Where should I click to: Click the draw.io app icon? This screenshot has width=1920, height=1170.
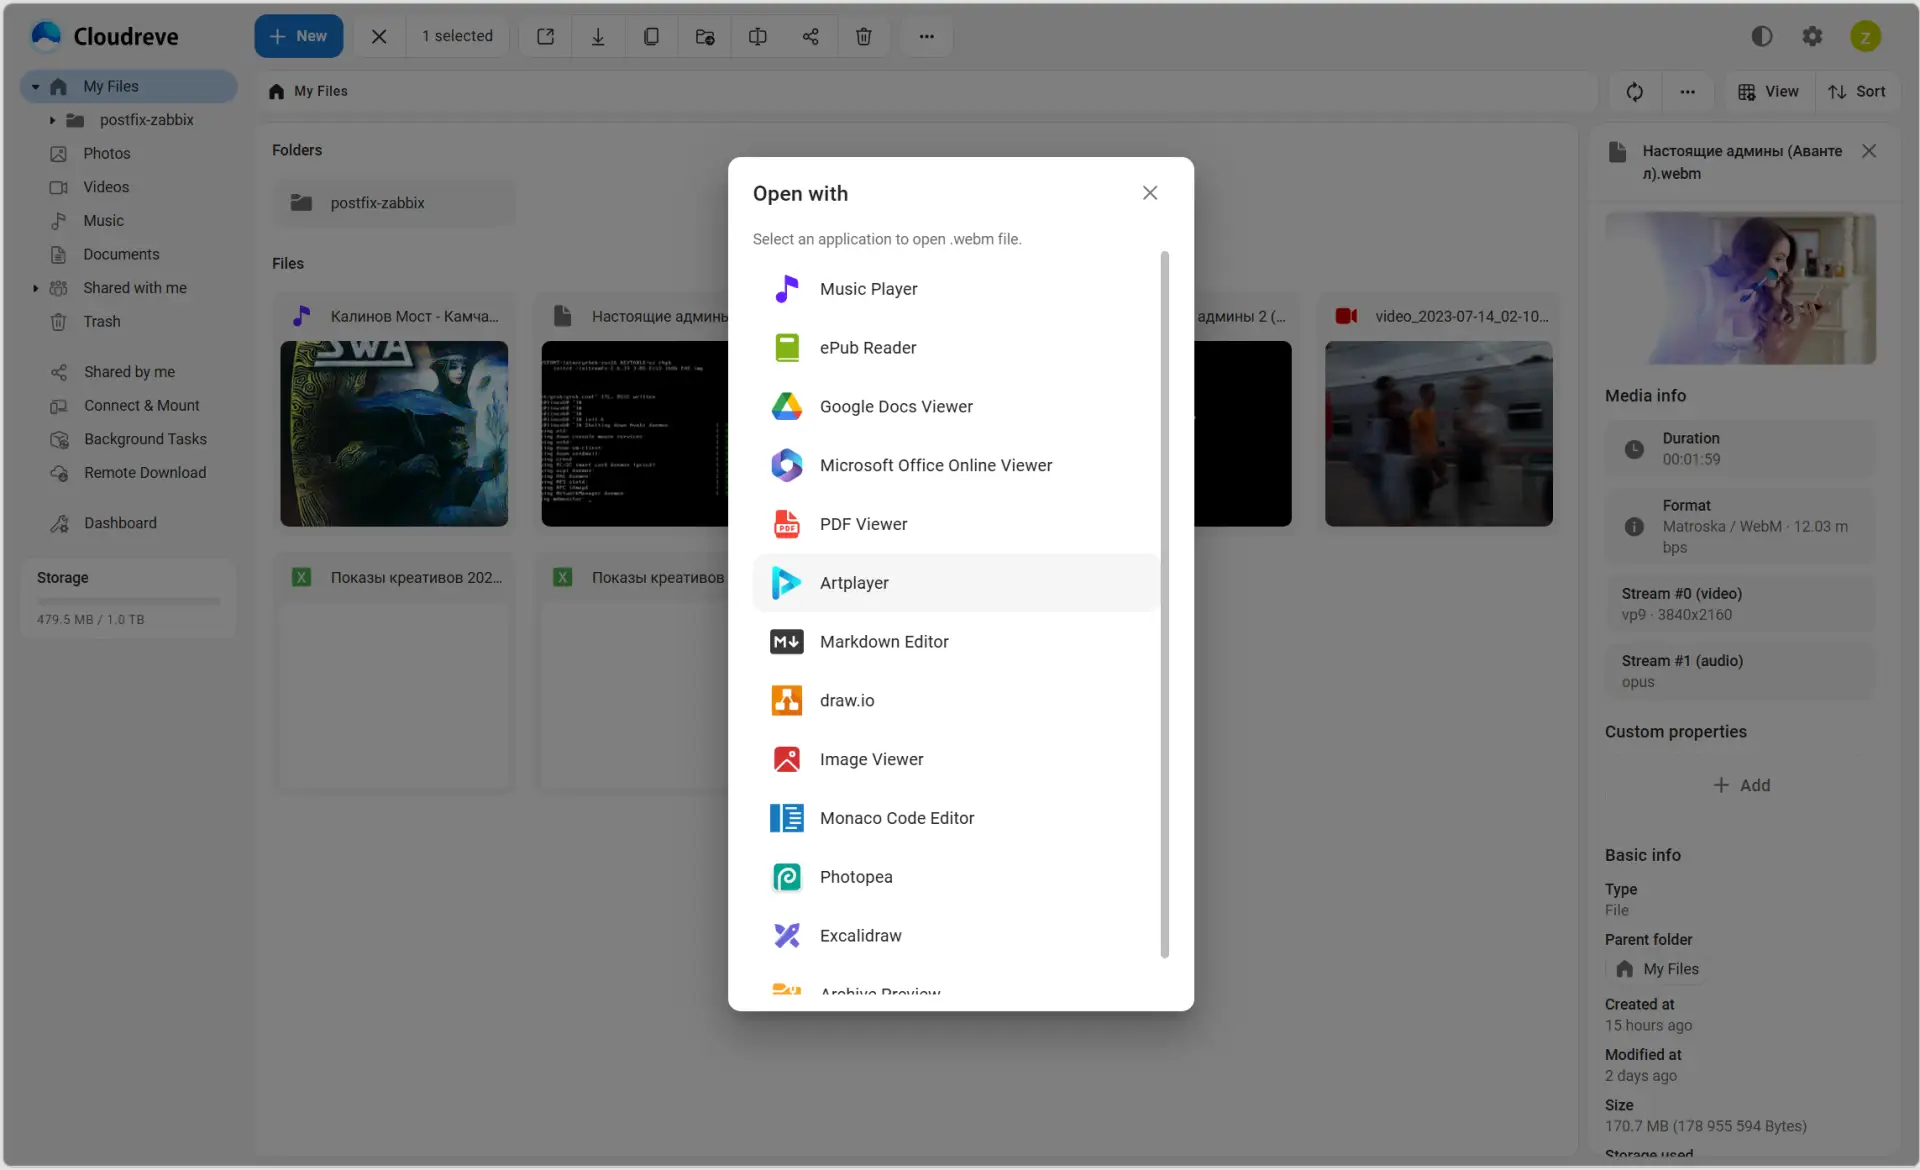(x=787, y=701)
